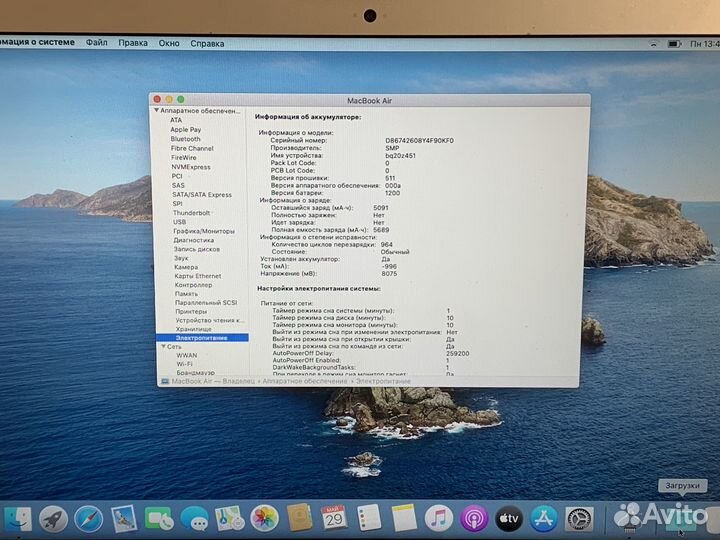This screenshot has height=540, width=720.
Task: Select SAS in the sidebar
Action: 178,186
